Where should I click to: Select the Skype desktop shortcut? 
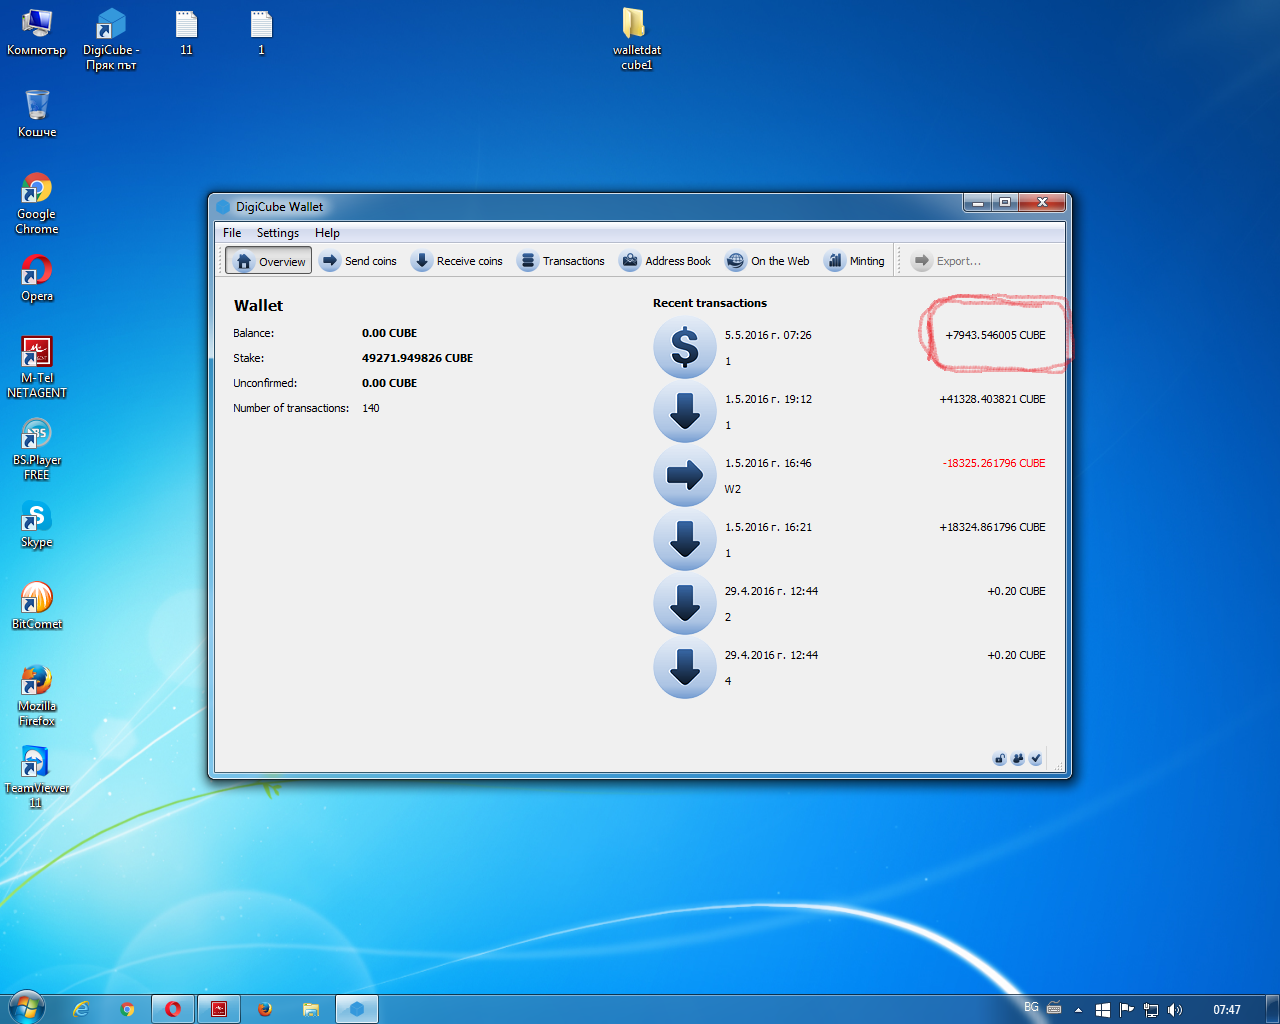[37, 523]
